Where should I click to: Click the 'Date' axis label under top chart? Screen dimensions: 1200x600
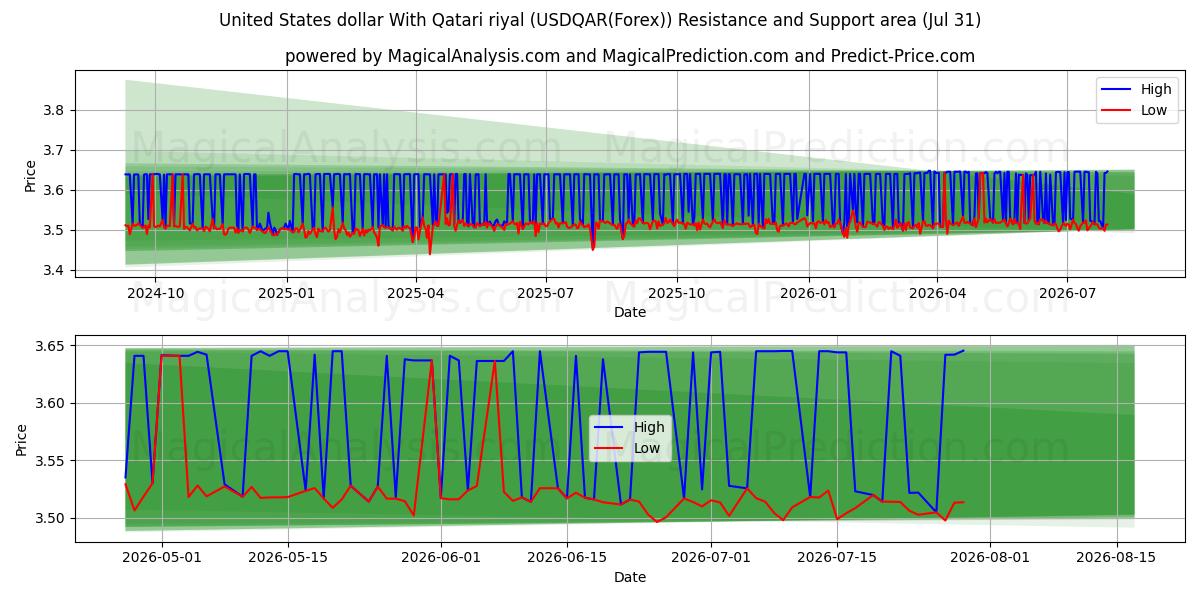click(x=630, y=312)
